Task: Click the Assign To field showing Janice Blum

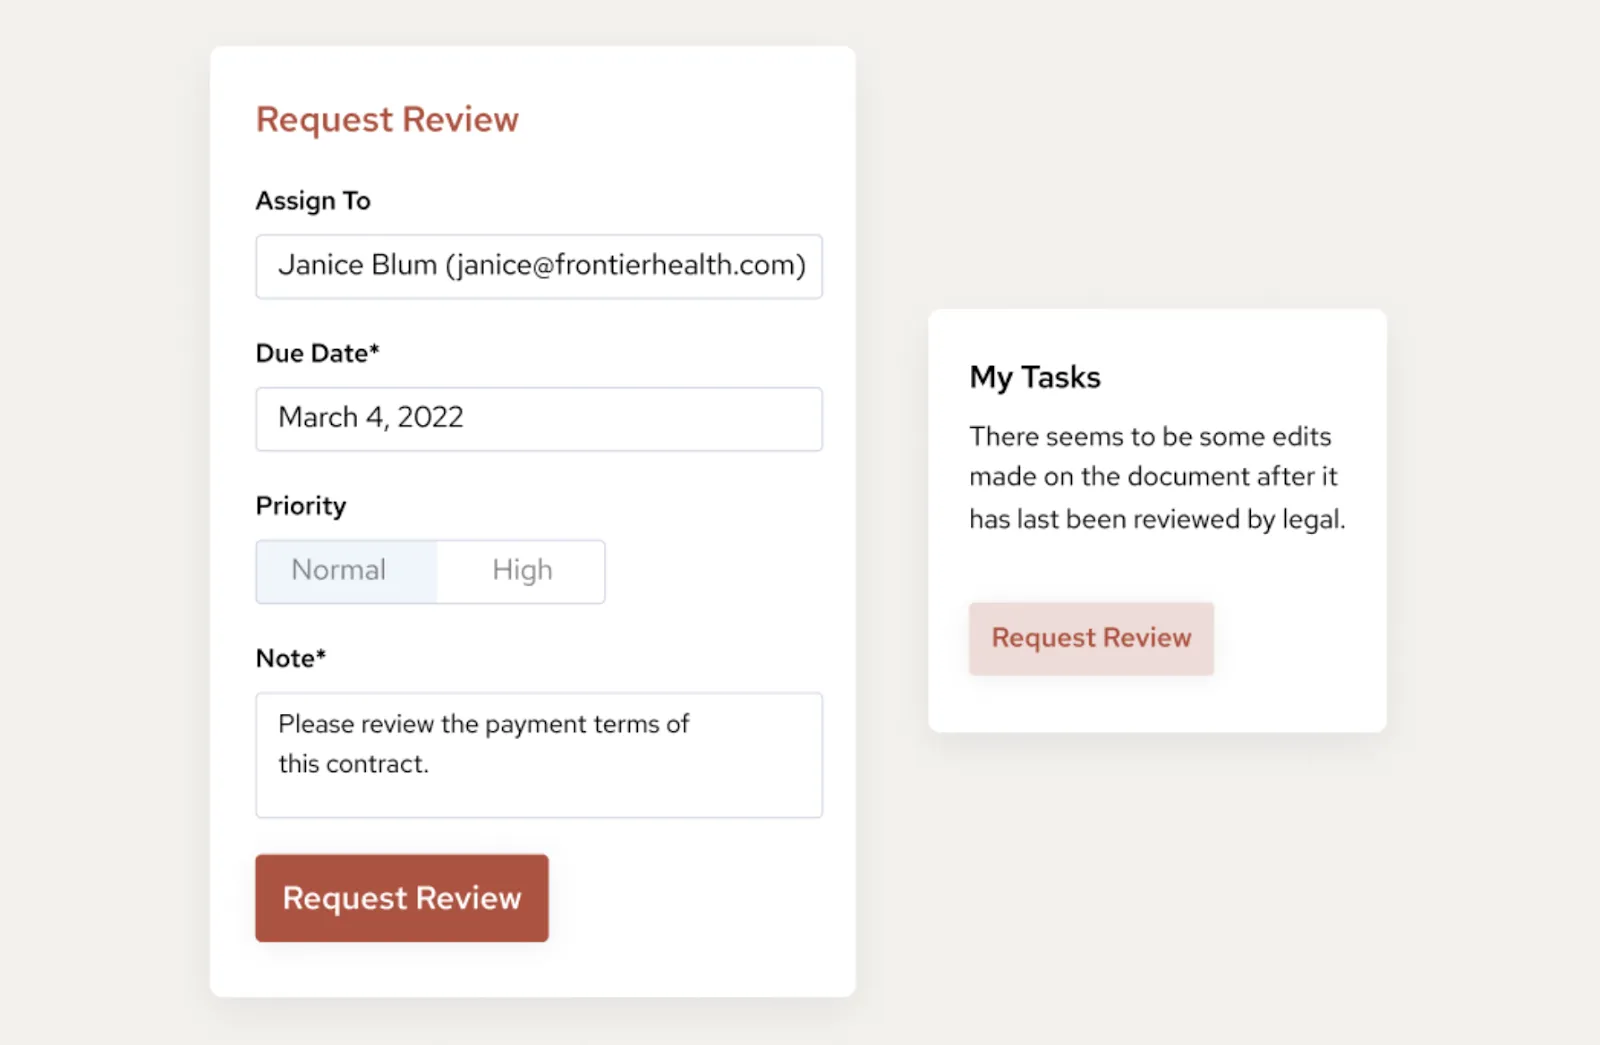Action: pos(539,266)
